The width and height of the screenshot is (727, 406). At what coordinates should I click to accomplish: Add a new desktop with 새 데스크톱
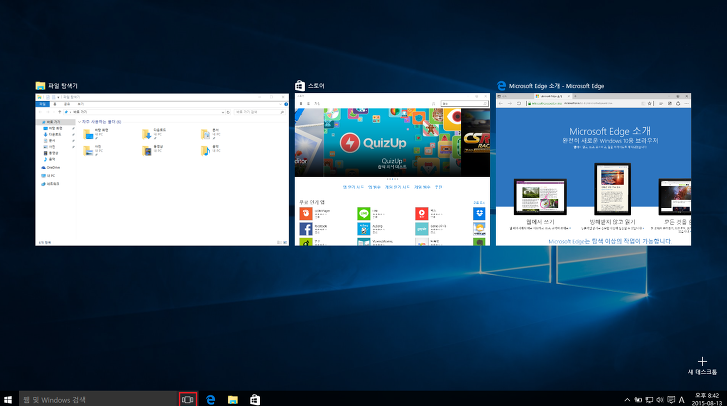point(702,366)
